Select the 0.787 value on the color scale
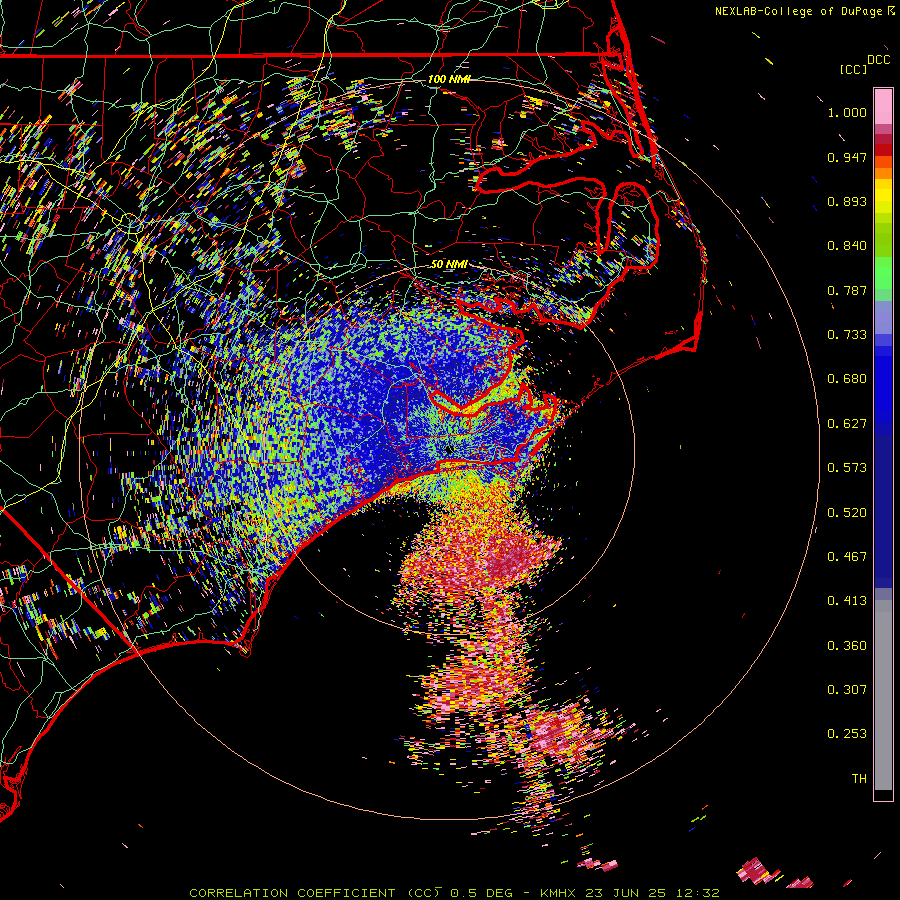 pyautogui.click(x=847, y=290)
